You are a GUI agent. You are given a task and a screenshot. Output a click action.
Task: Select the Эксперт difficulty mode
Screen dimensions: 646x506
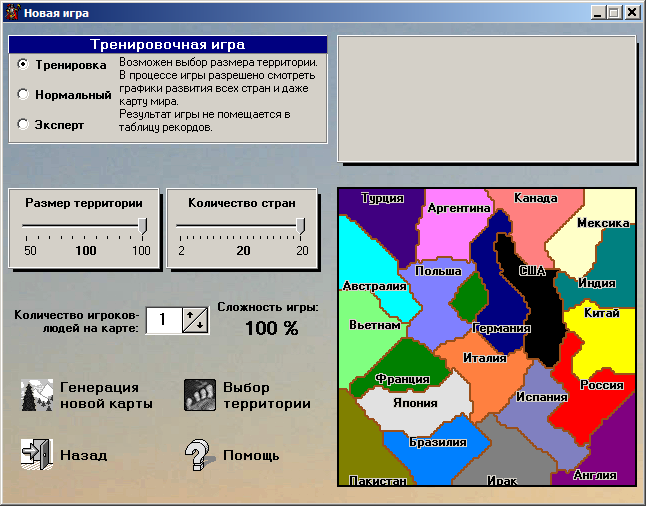[x=23, y=124]
